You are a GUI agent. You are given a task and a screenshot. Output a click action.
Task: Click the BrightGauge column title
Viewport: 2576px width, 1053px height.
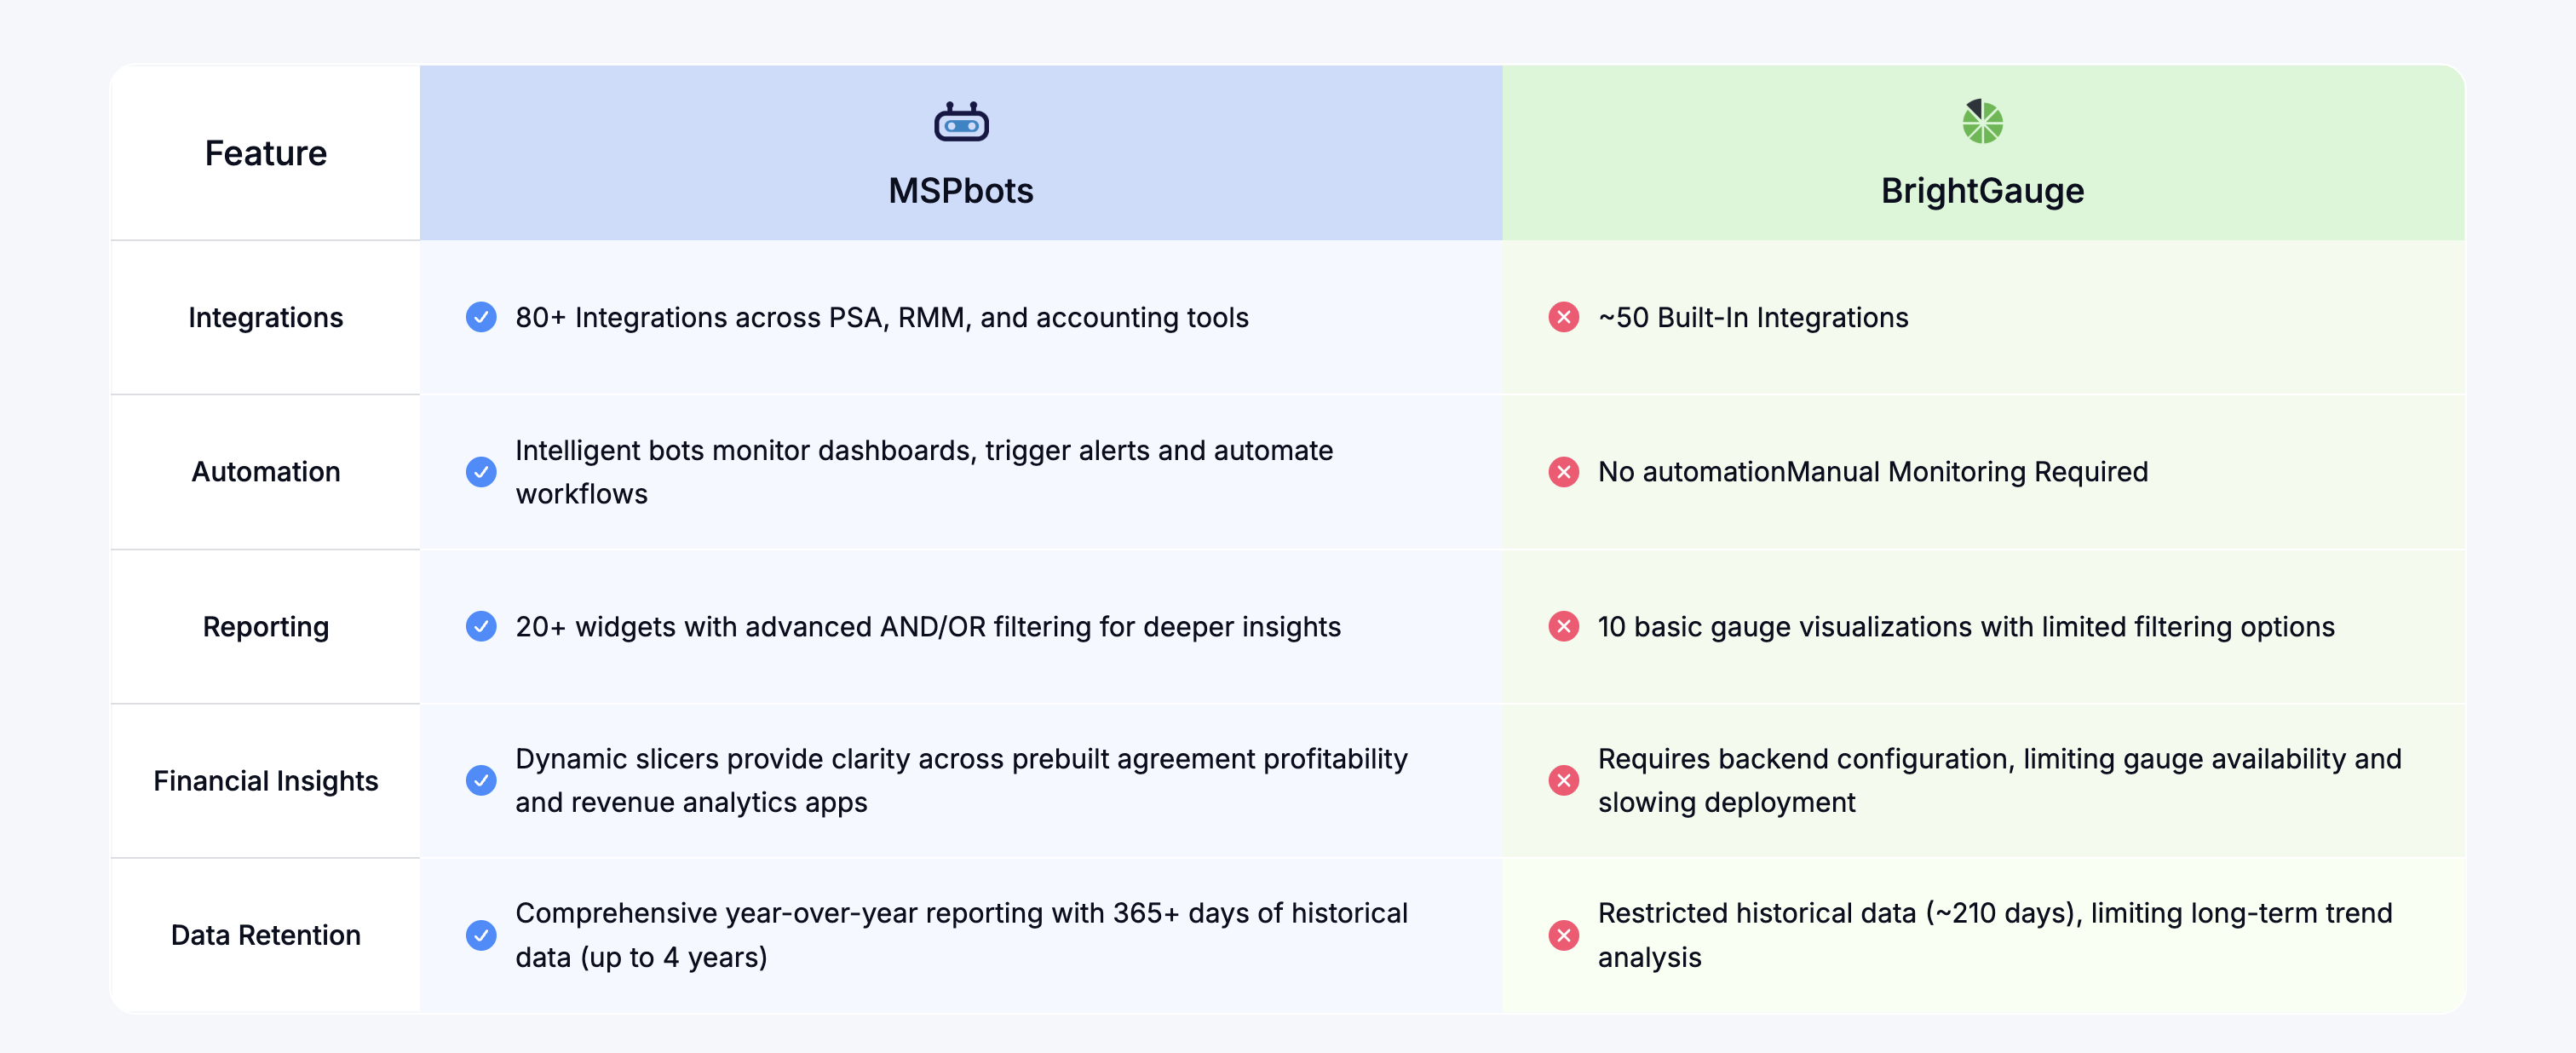click(1982, 191)
